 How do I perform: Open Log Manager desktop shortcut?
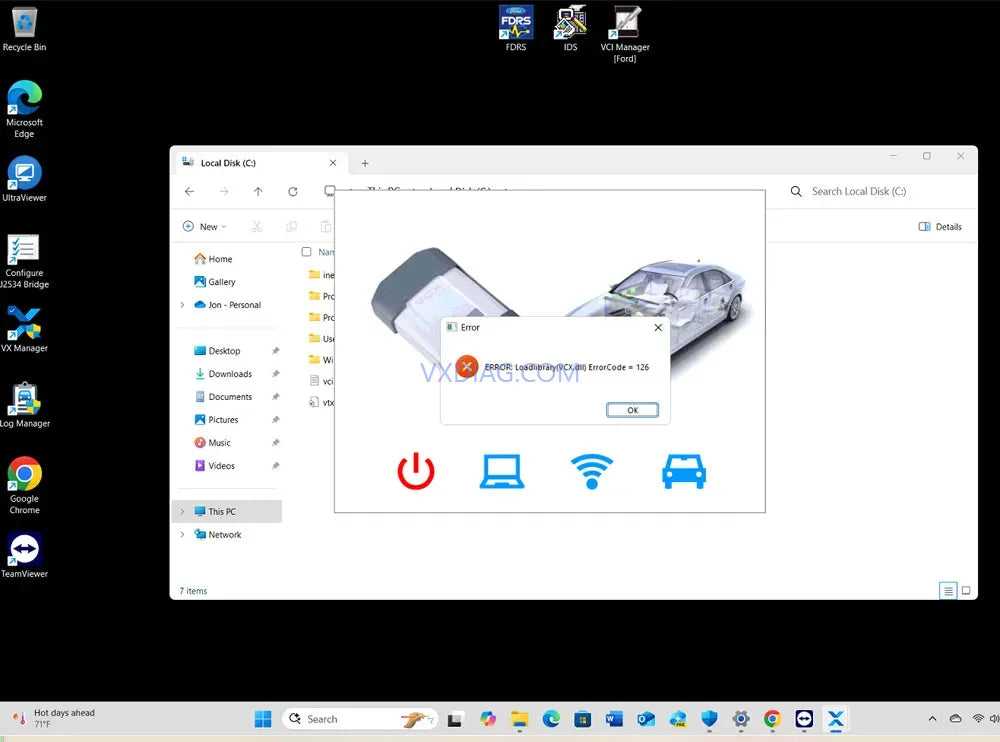coord(24,404)
